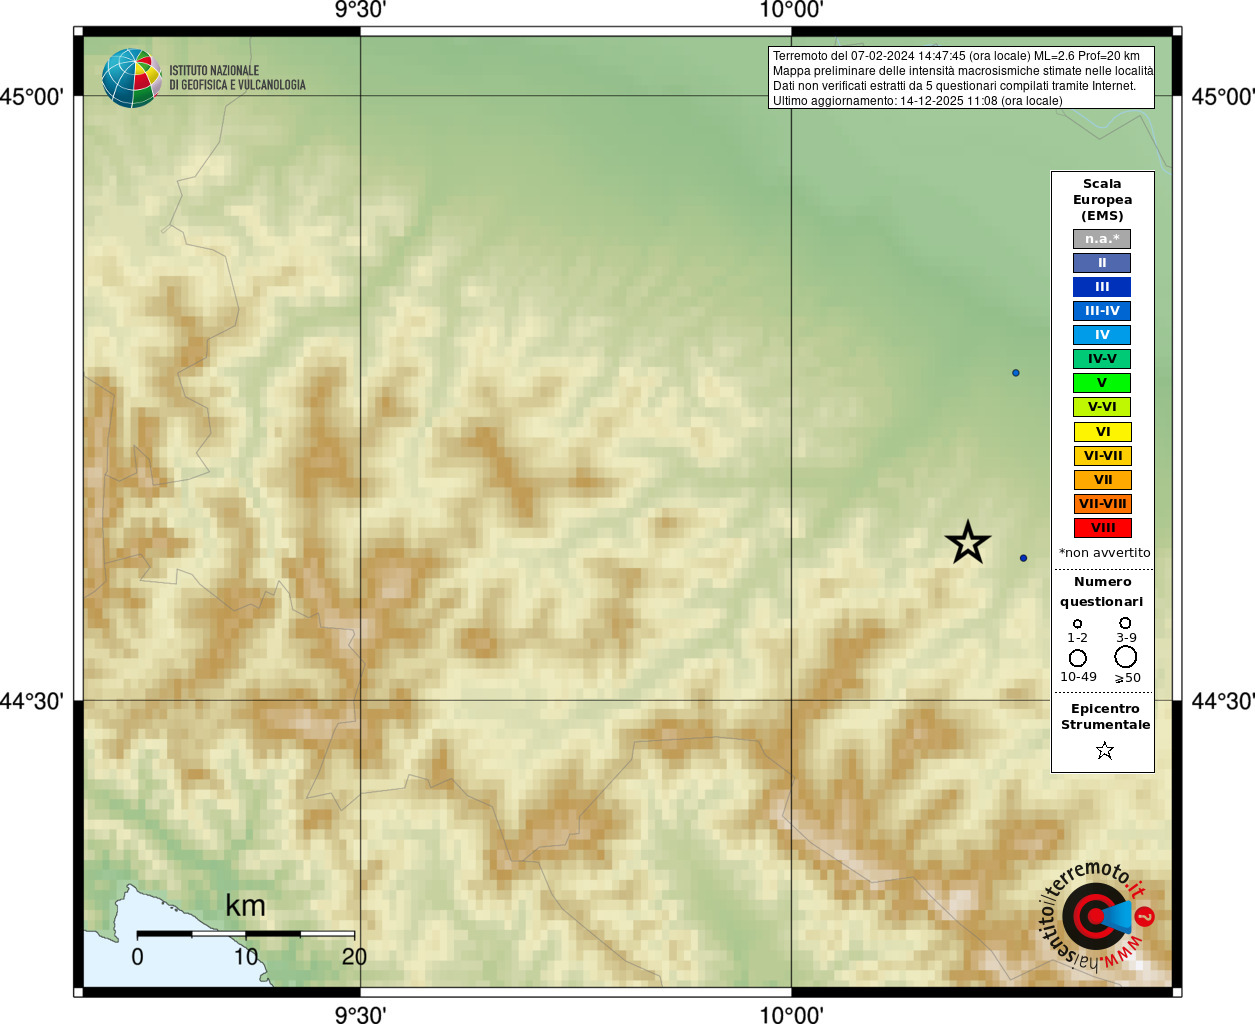Image resolution: width=1255 pixels, height=1024 pixels.
Task: Click the left 45°00' latitude label
Action: click(32, 97)
